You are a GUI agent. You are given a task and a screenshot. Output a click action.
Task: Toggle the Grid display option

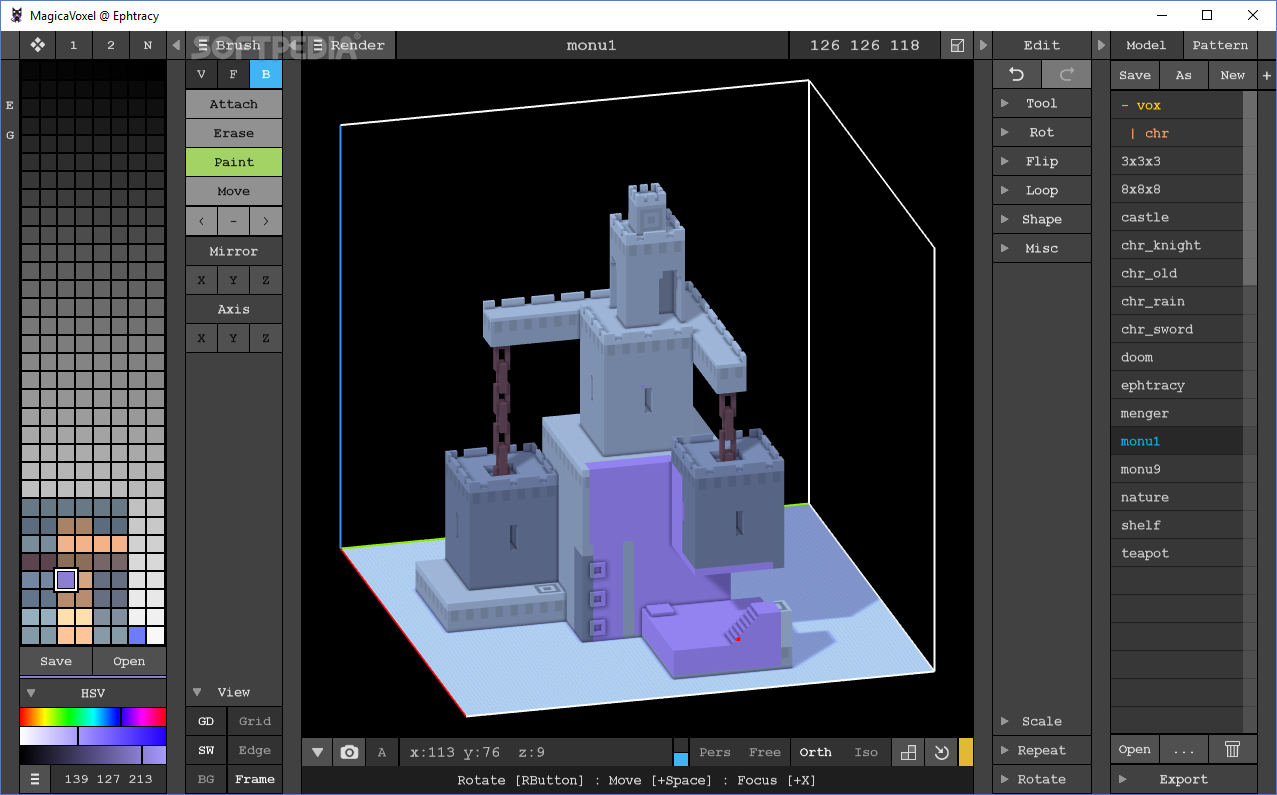point(254,721)
